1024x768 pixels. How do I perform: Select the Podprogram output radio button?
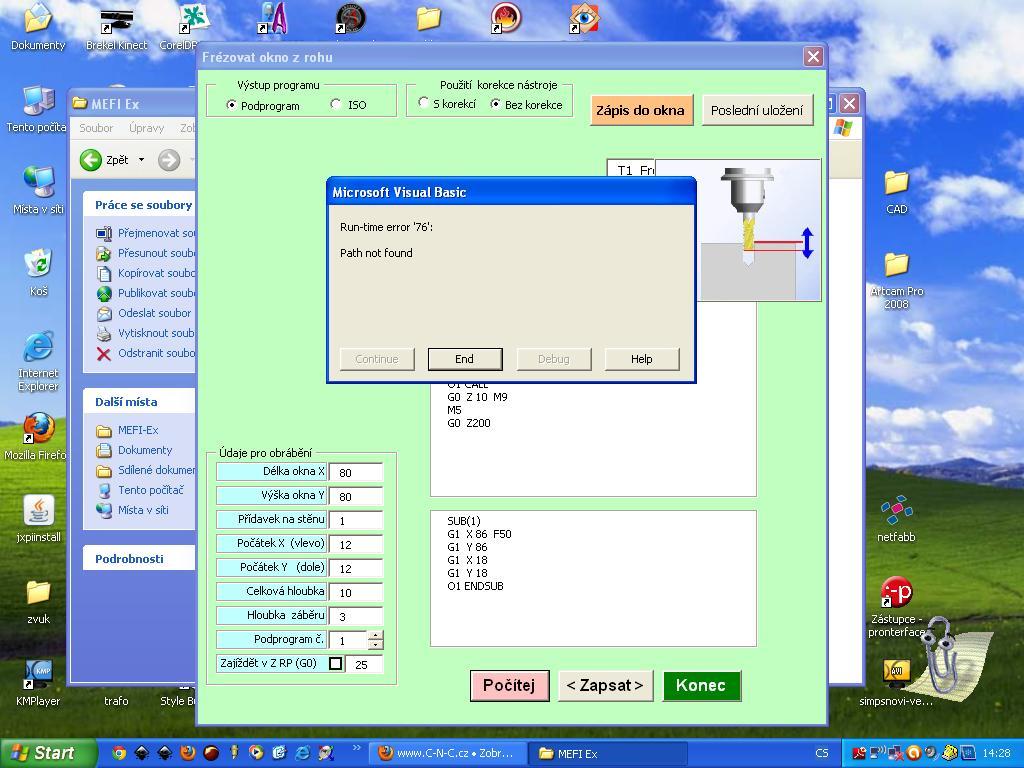coord(232,105)
